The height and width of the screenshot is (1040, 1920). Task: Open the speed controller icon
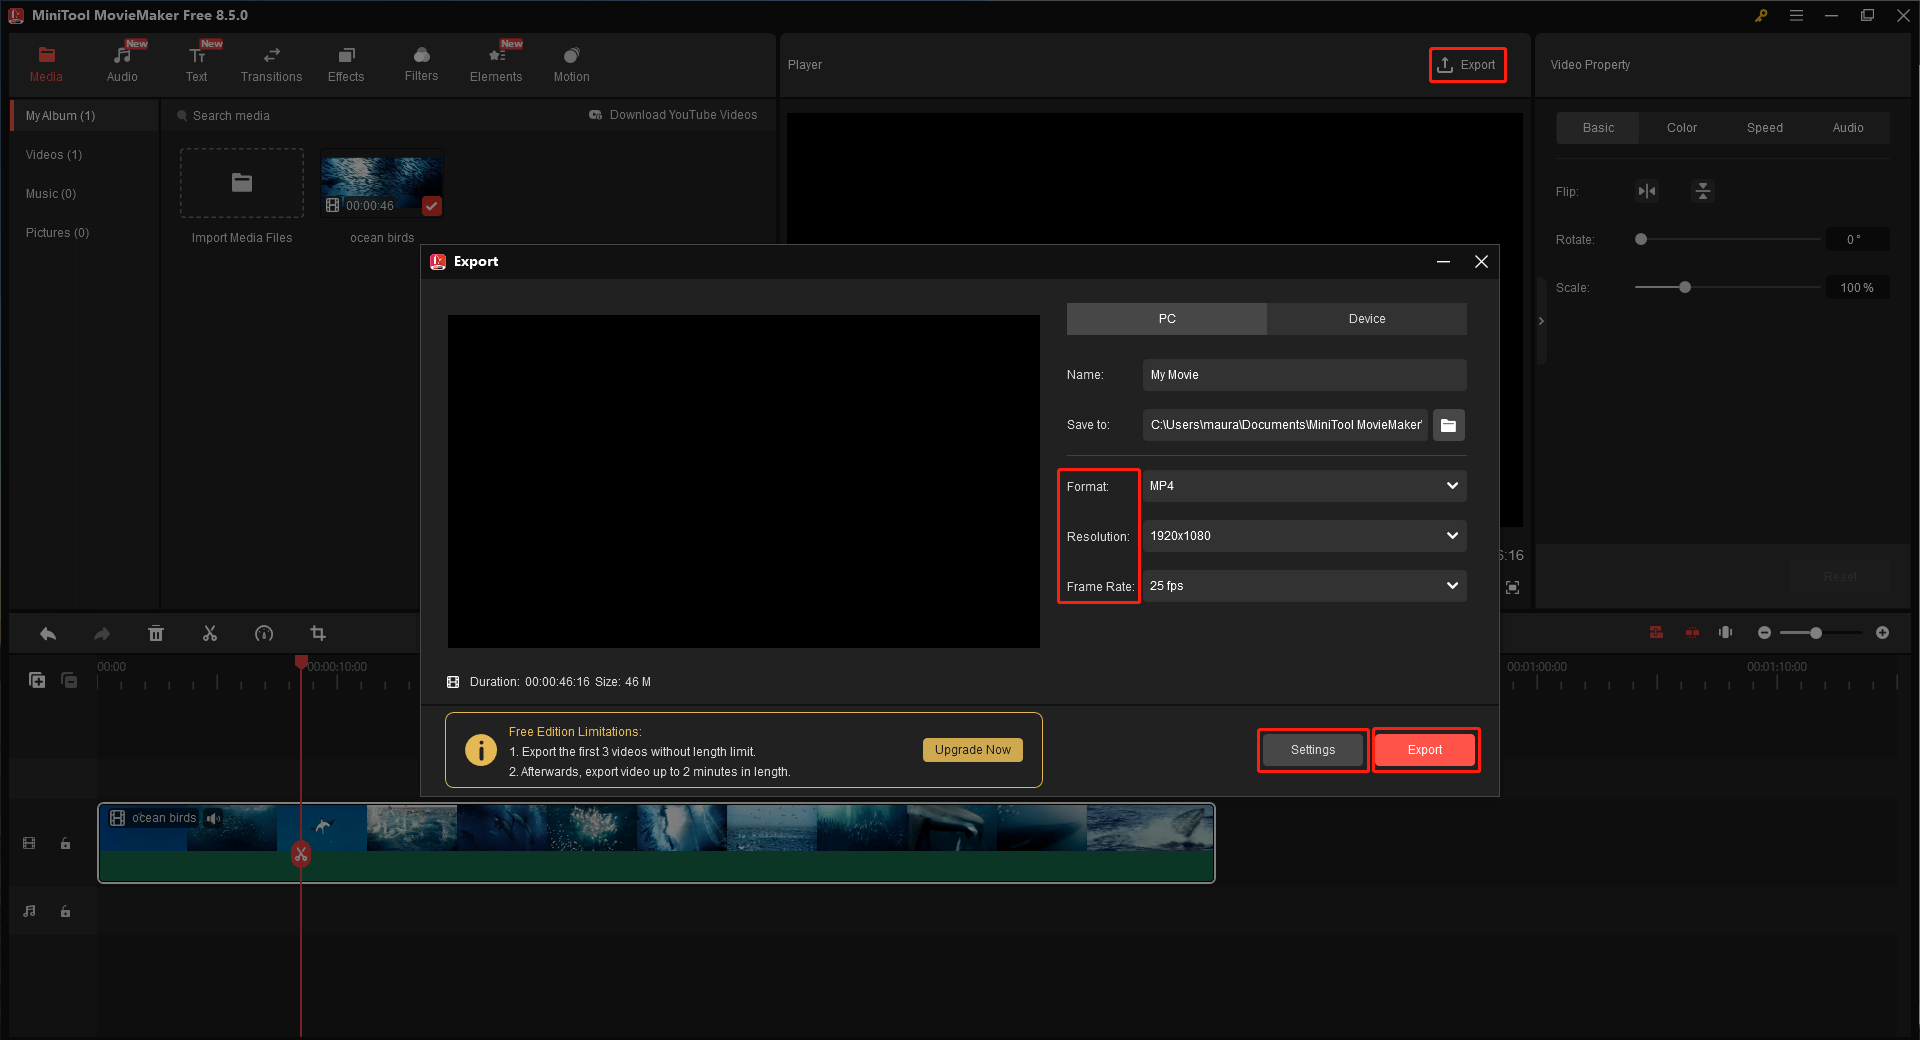point(263,633)
